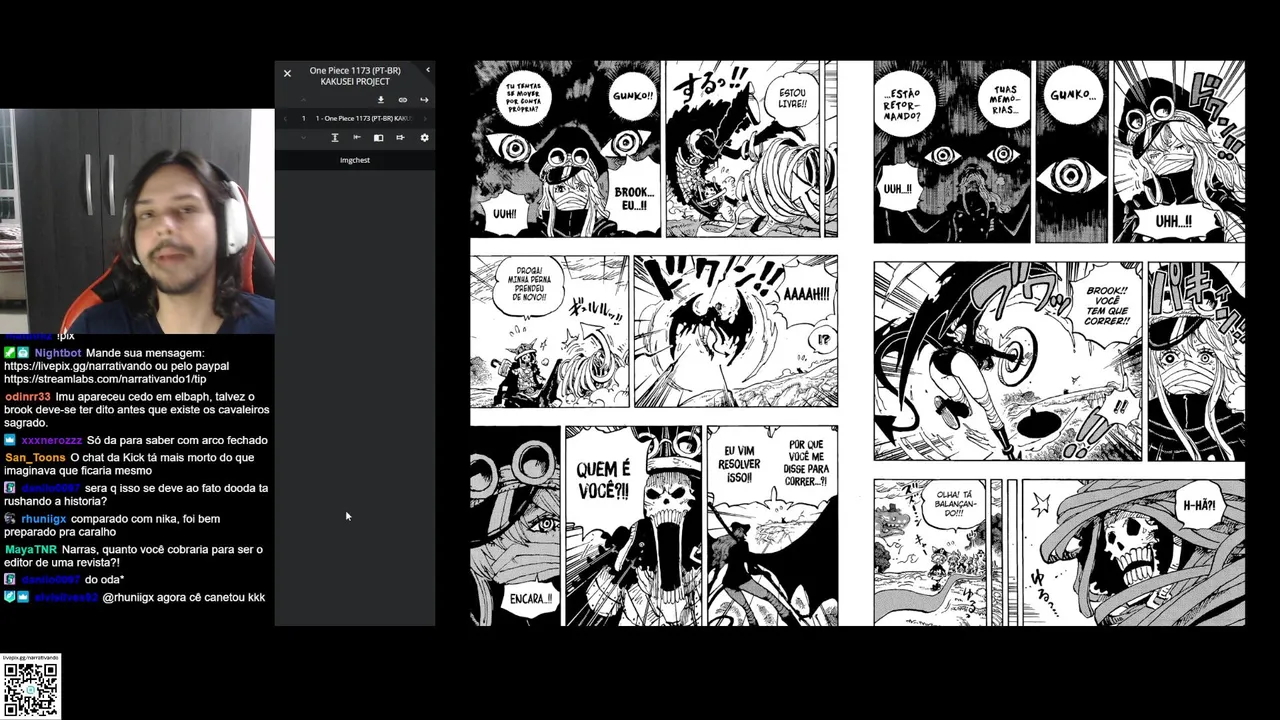
Task: Click the odinrr33 username in chat
Action: coord(28,397)
